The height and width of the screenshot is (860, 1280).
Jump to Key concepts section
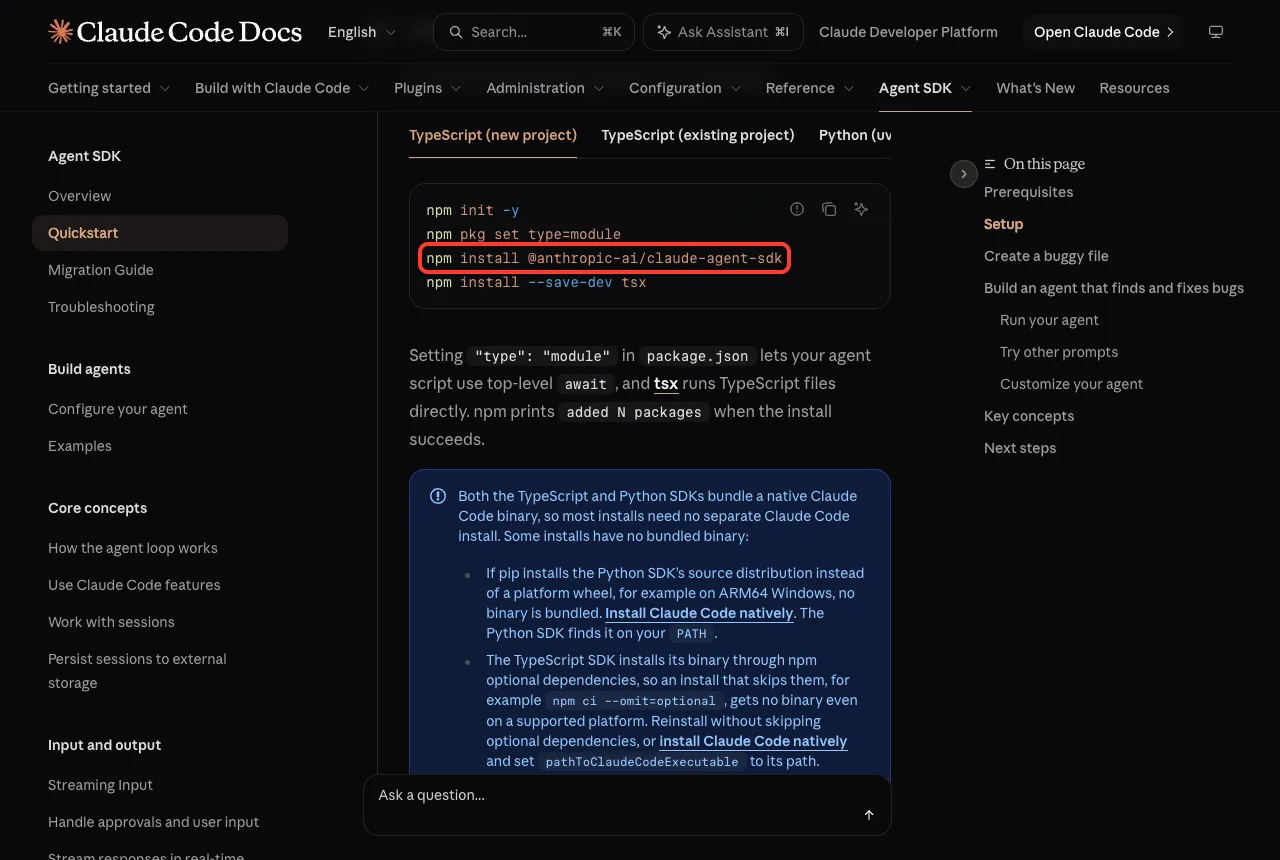(1029, 416)
